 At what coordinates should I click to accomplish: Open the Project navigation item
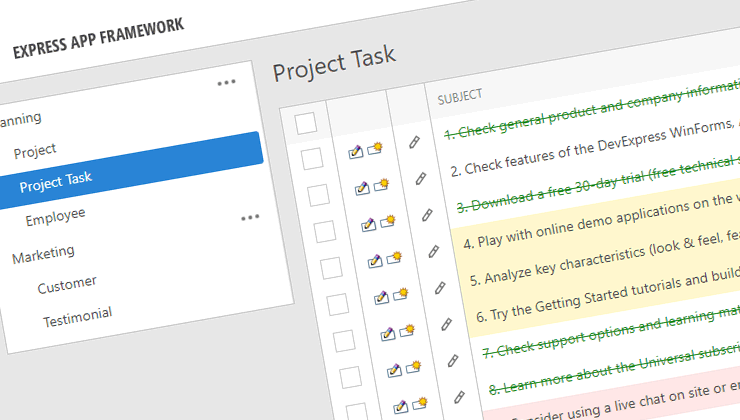point(35,150)
